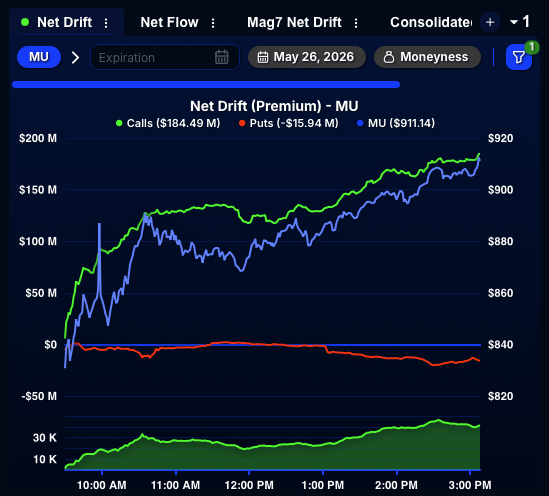Screen dimensions: 549x496
Task: Open the May 26, 2026 date picker
Action: click(x=307, y=57)
